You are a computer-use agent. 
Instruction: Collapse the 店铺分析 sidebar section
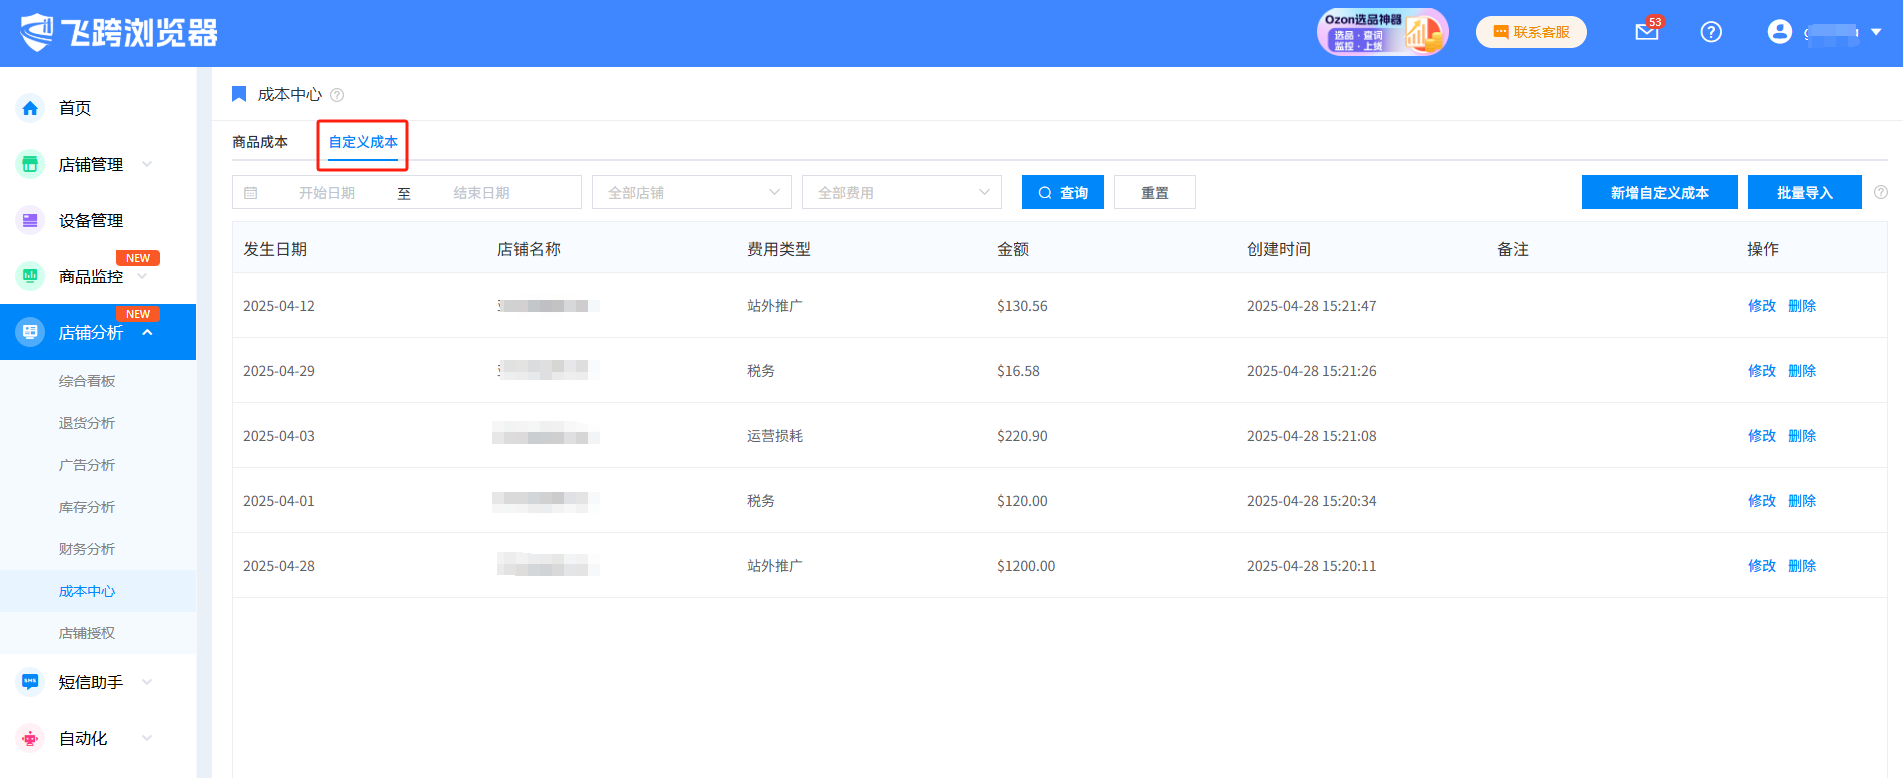[x=147, y=332]
